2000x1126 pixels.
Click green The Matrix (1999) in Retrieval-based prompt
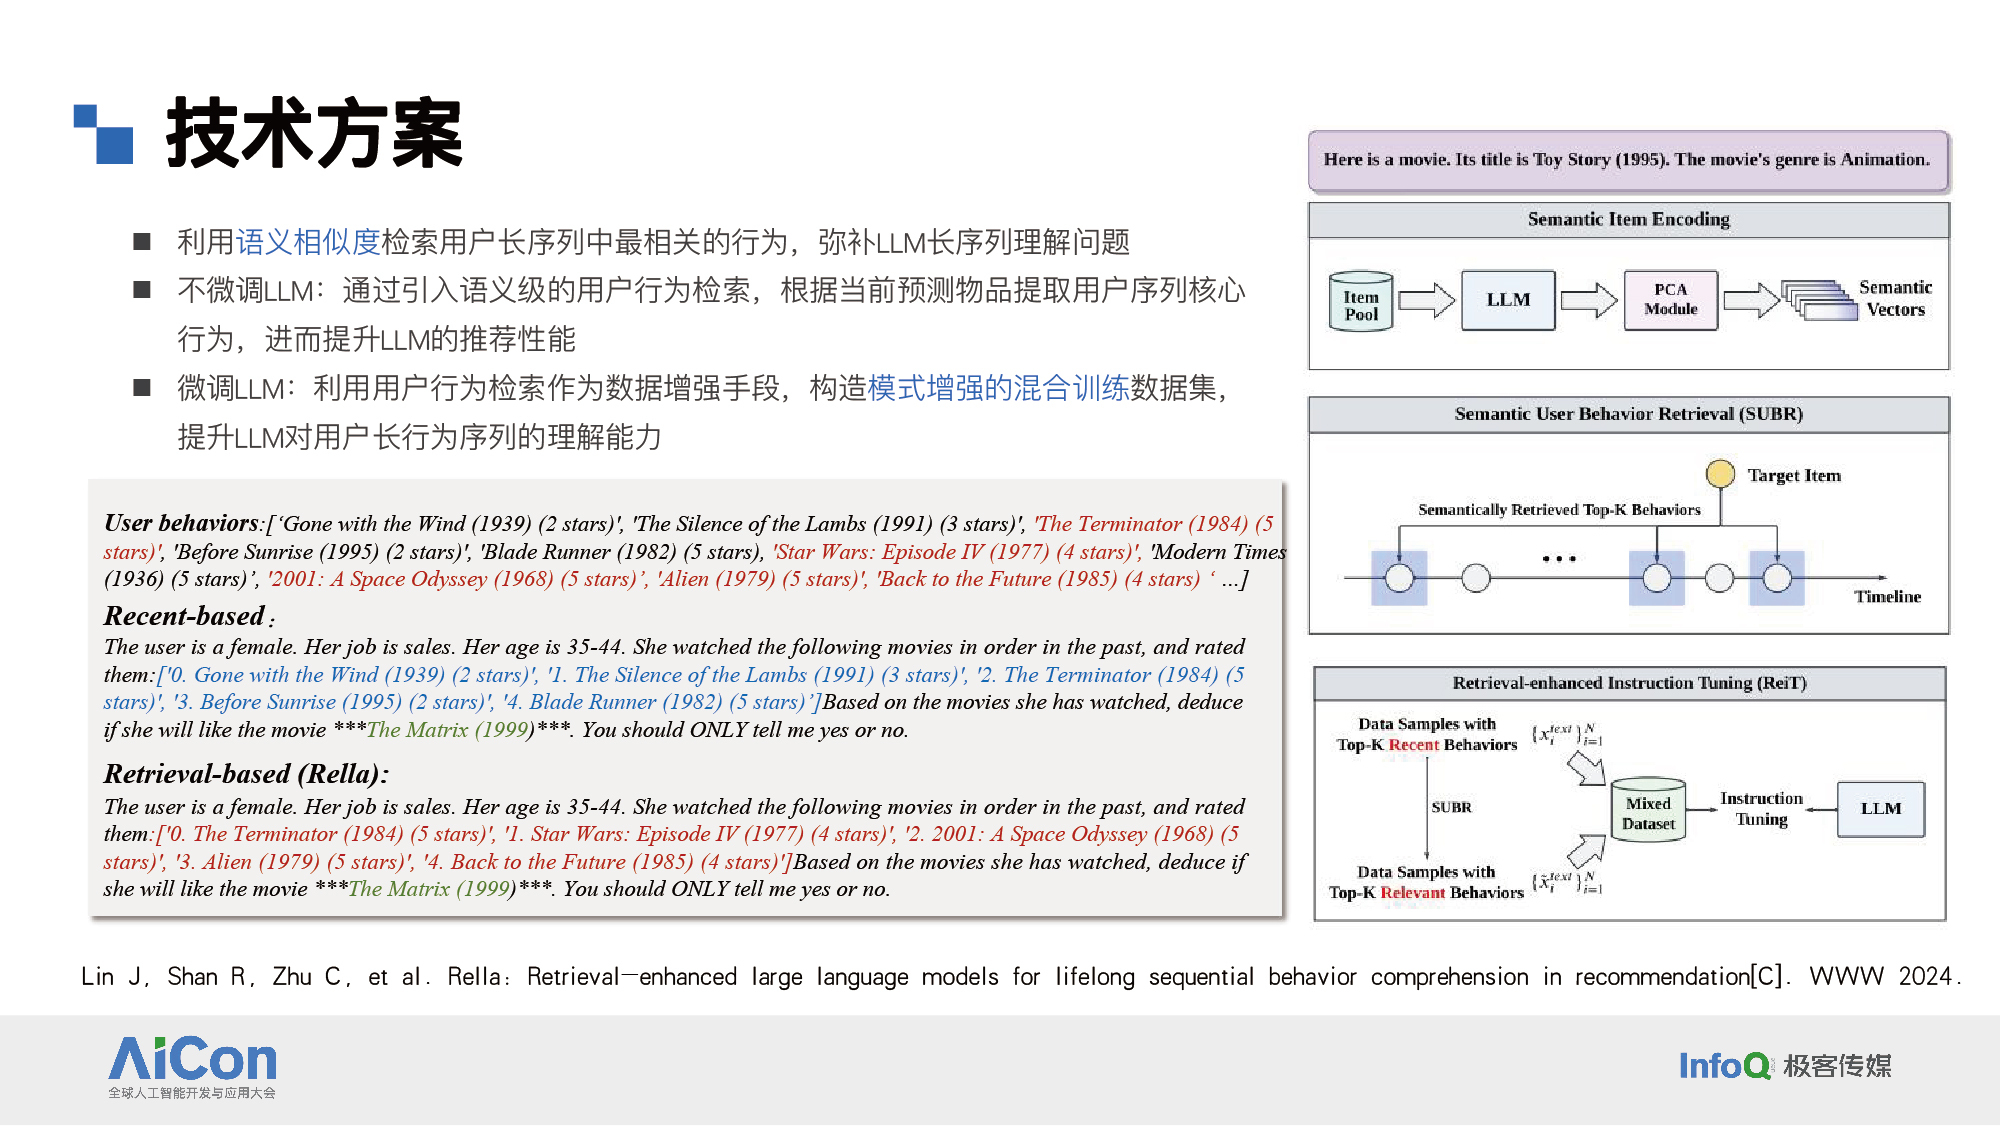tap(431, 889)
